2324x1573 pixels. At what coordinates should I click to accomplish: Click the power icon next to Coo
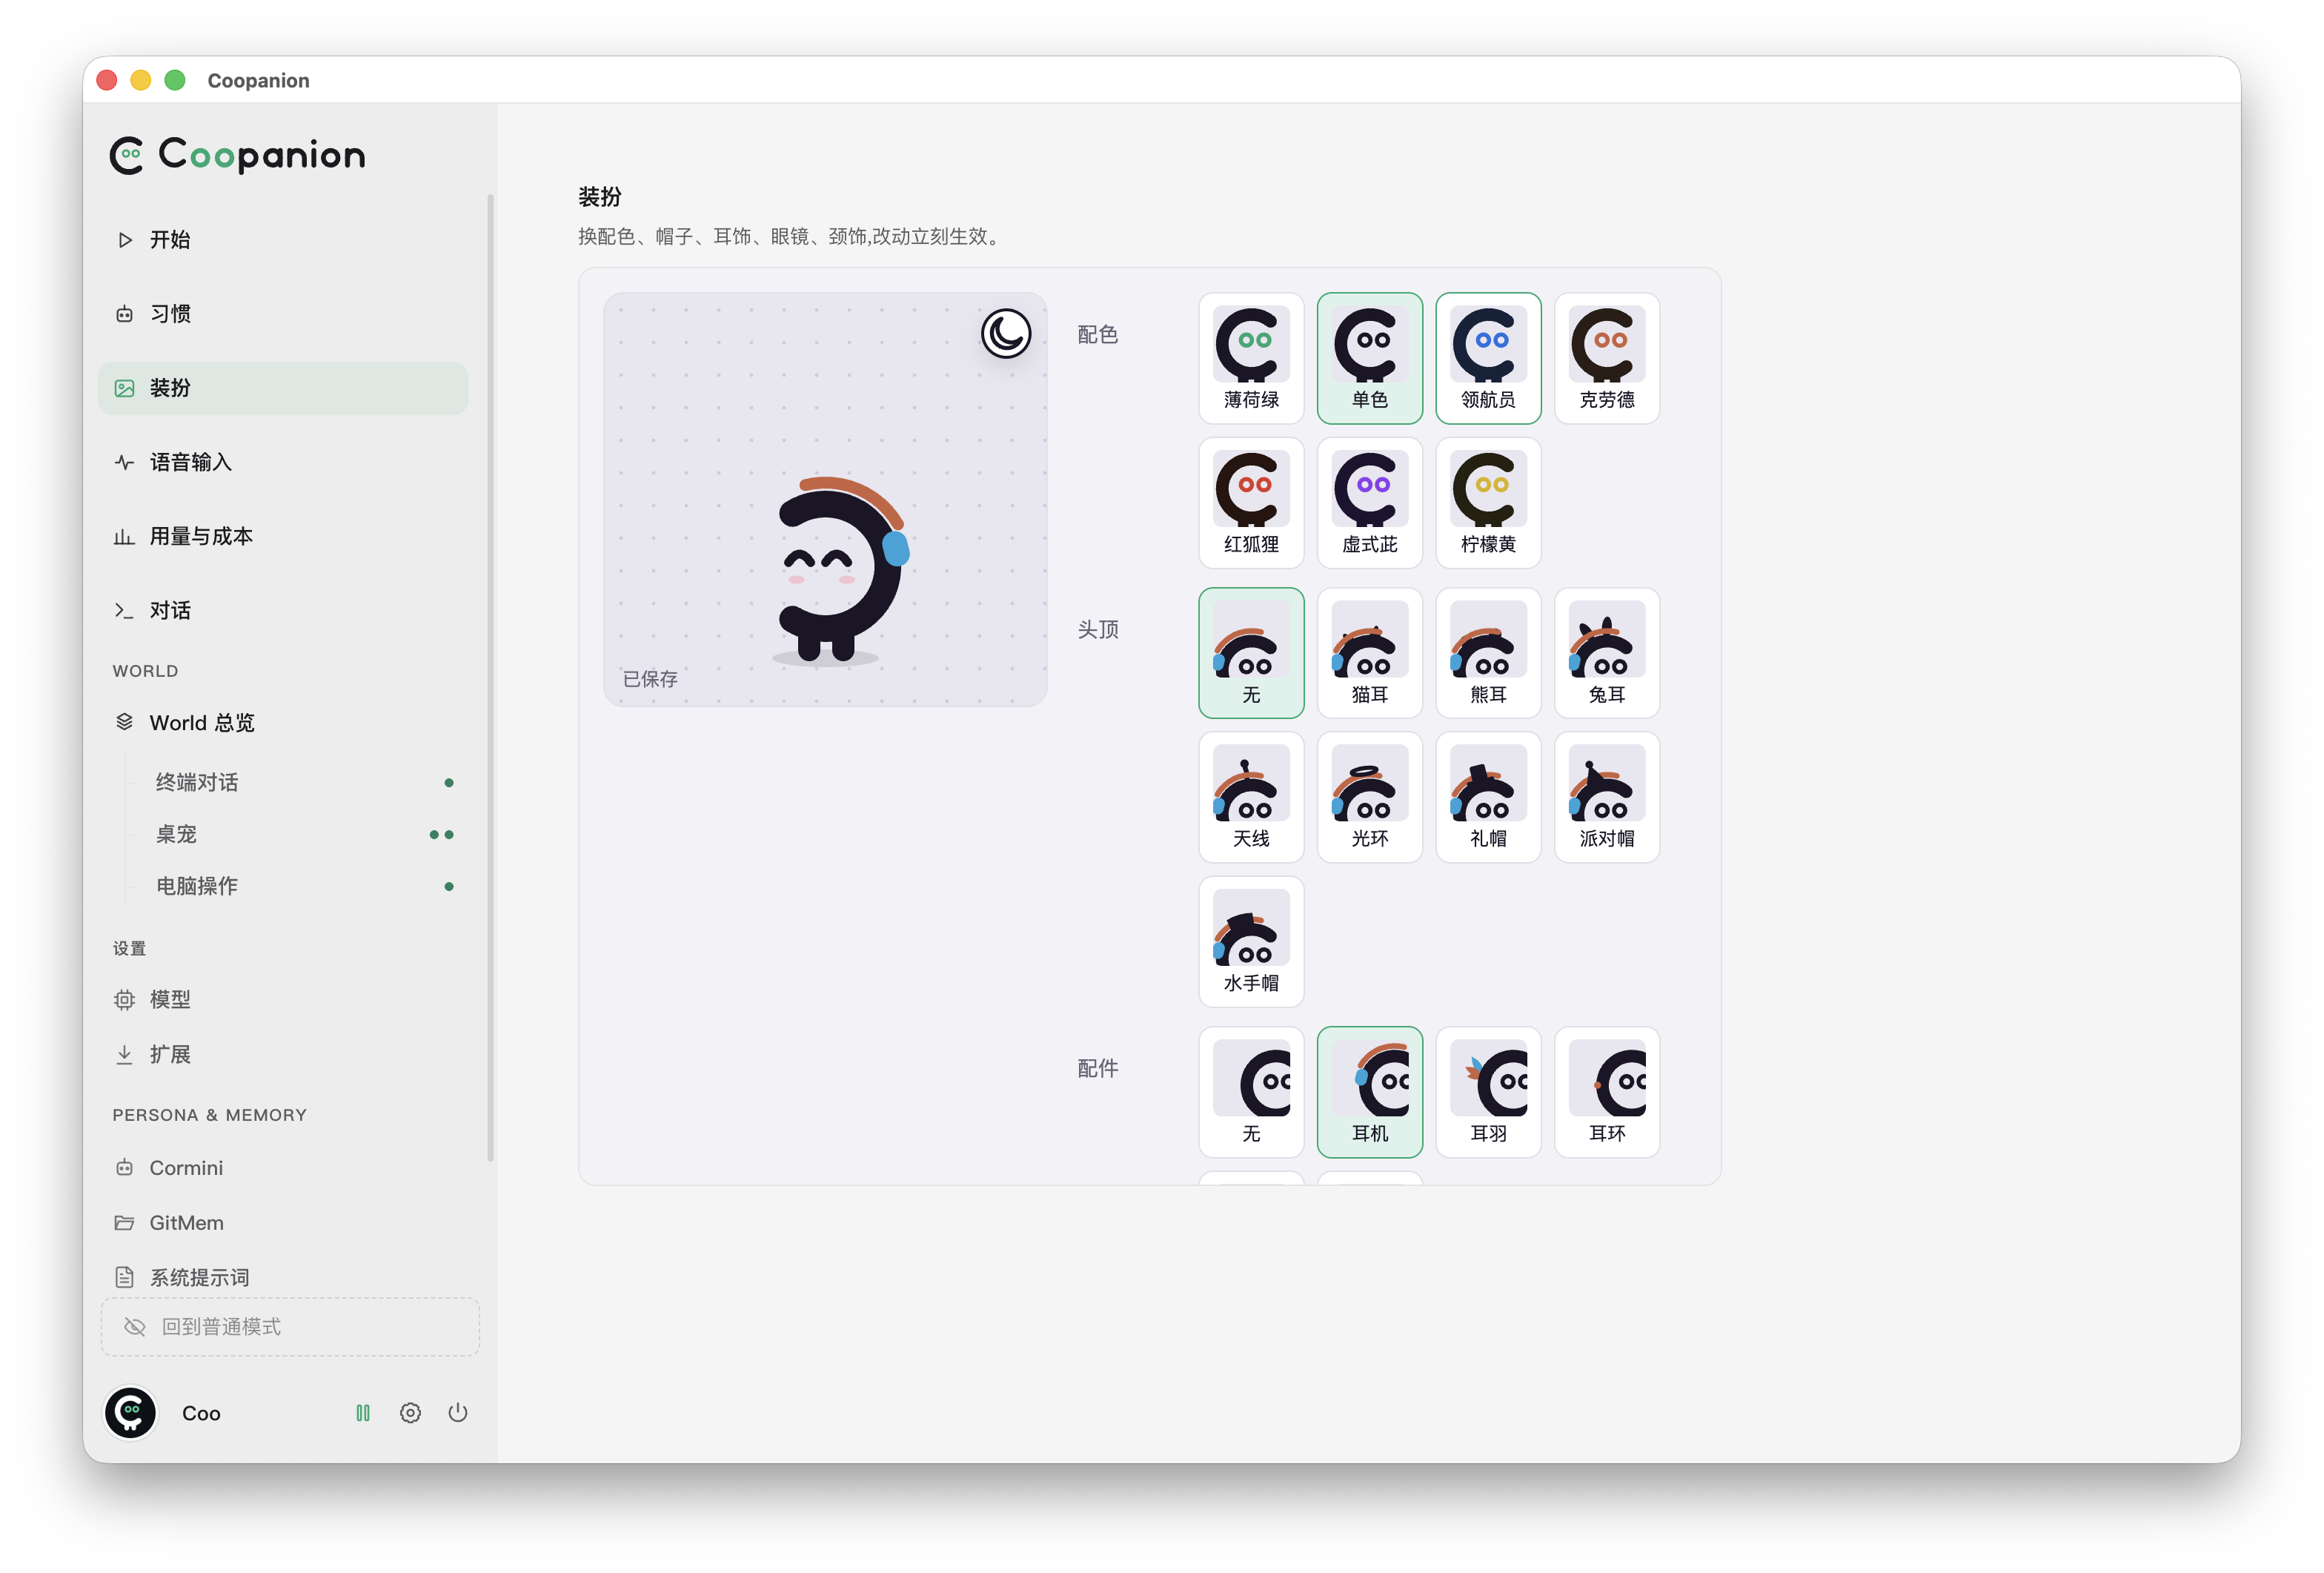click(x=458, y=1413)
